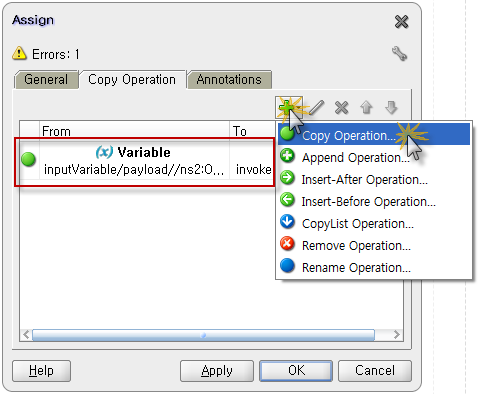Image resolution: width=481 pixels, height=394 pixels.
Task: Switch to the General tab
Action: pos(46,80)
